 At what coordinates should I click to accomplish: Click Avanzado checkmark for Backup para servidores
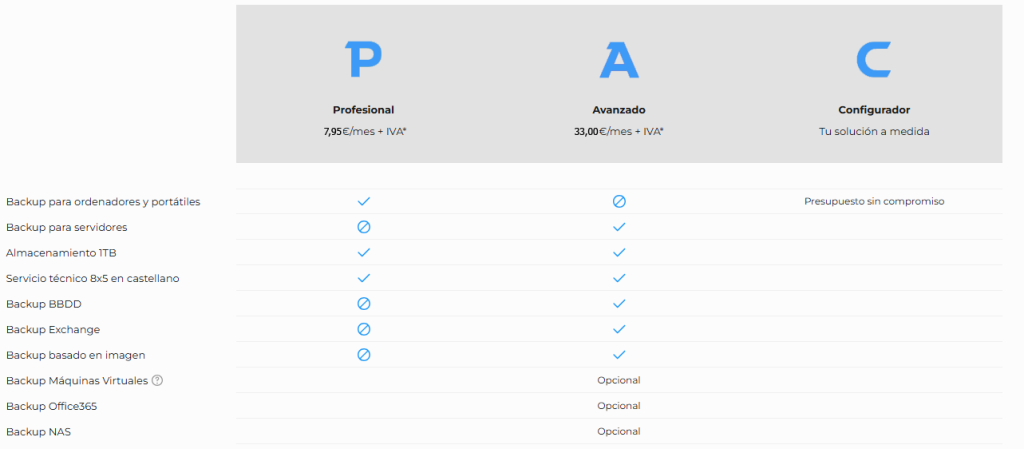tap(619, 227)
